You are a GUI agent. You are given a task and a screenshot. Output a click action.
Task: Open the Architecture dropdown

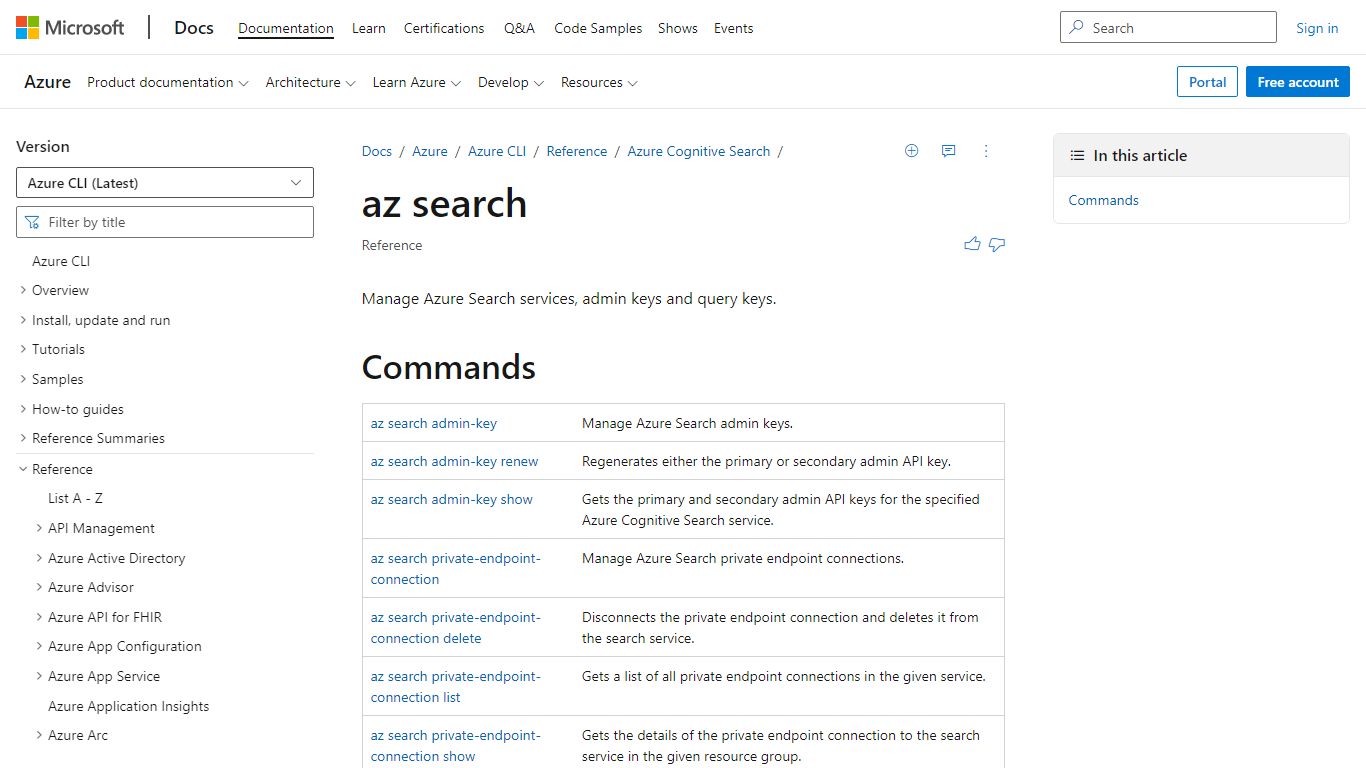[x=310, y=82]
